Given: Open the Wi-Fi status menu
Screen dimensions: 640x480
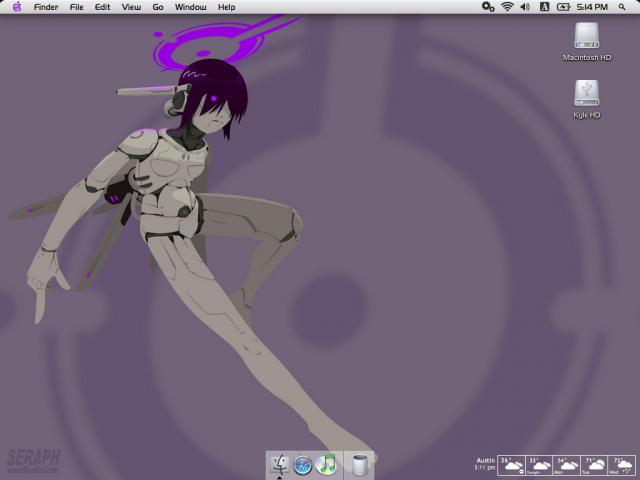Looking at the screenshot, I should click(507, 7).
